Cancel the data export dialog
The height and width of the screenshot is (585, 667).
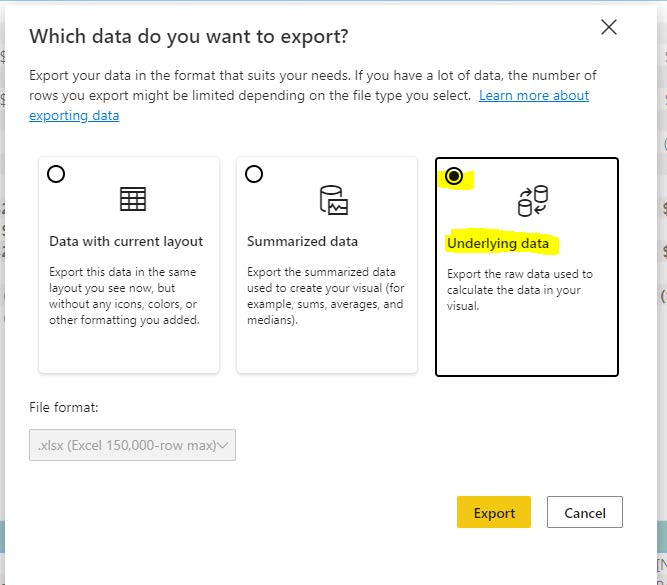tap(584, 512)
